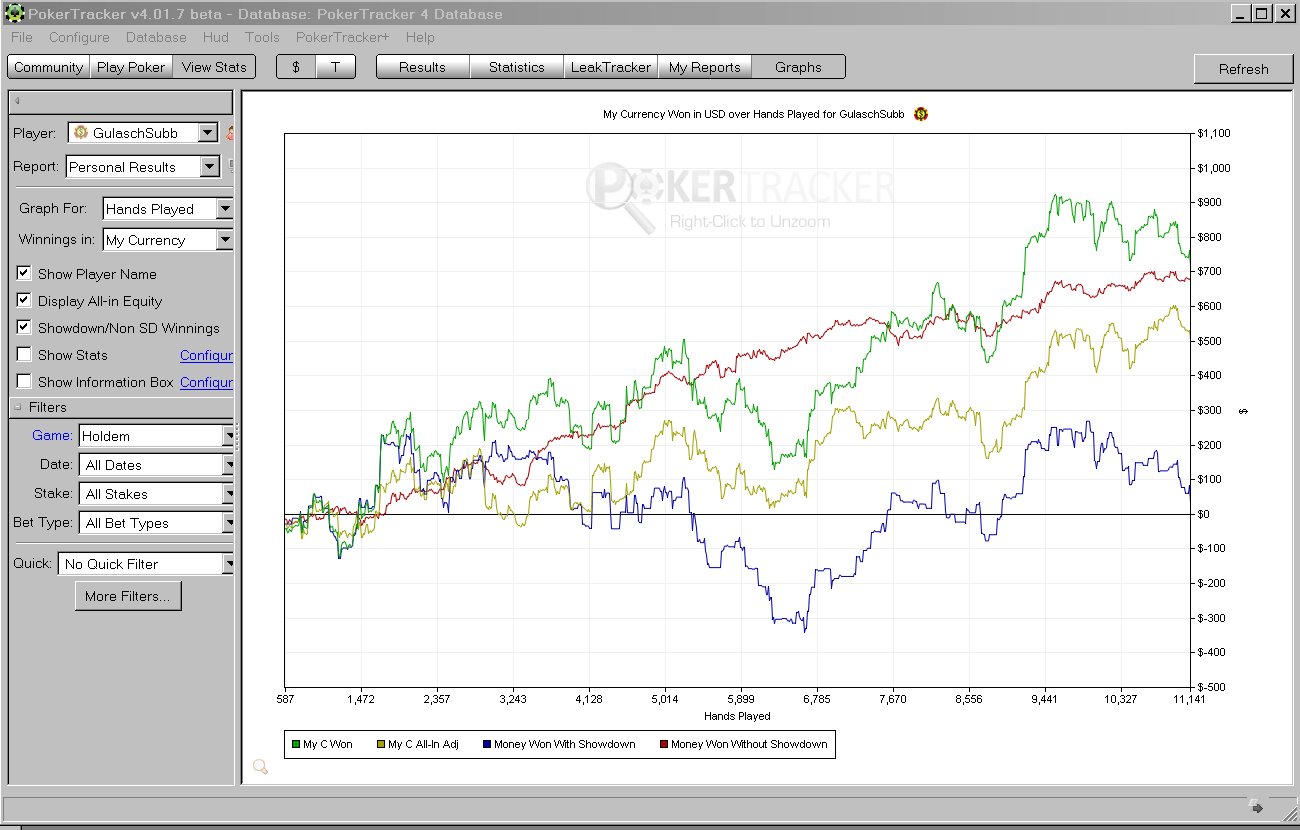
Task: Collapse the sidebar using the left arrow
Action: point(17,101)
